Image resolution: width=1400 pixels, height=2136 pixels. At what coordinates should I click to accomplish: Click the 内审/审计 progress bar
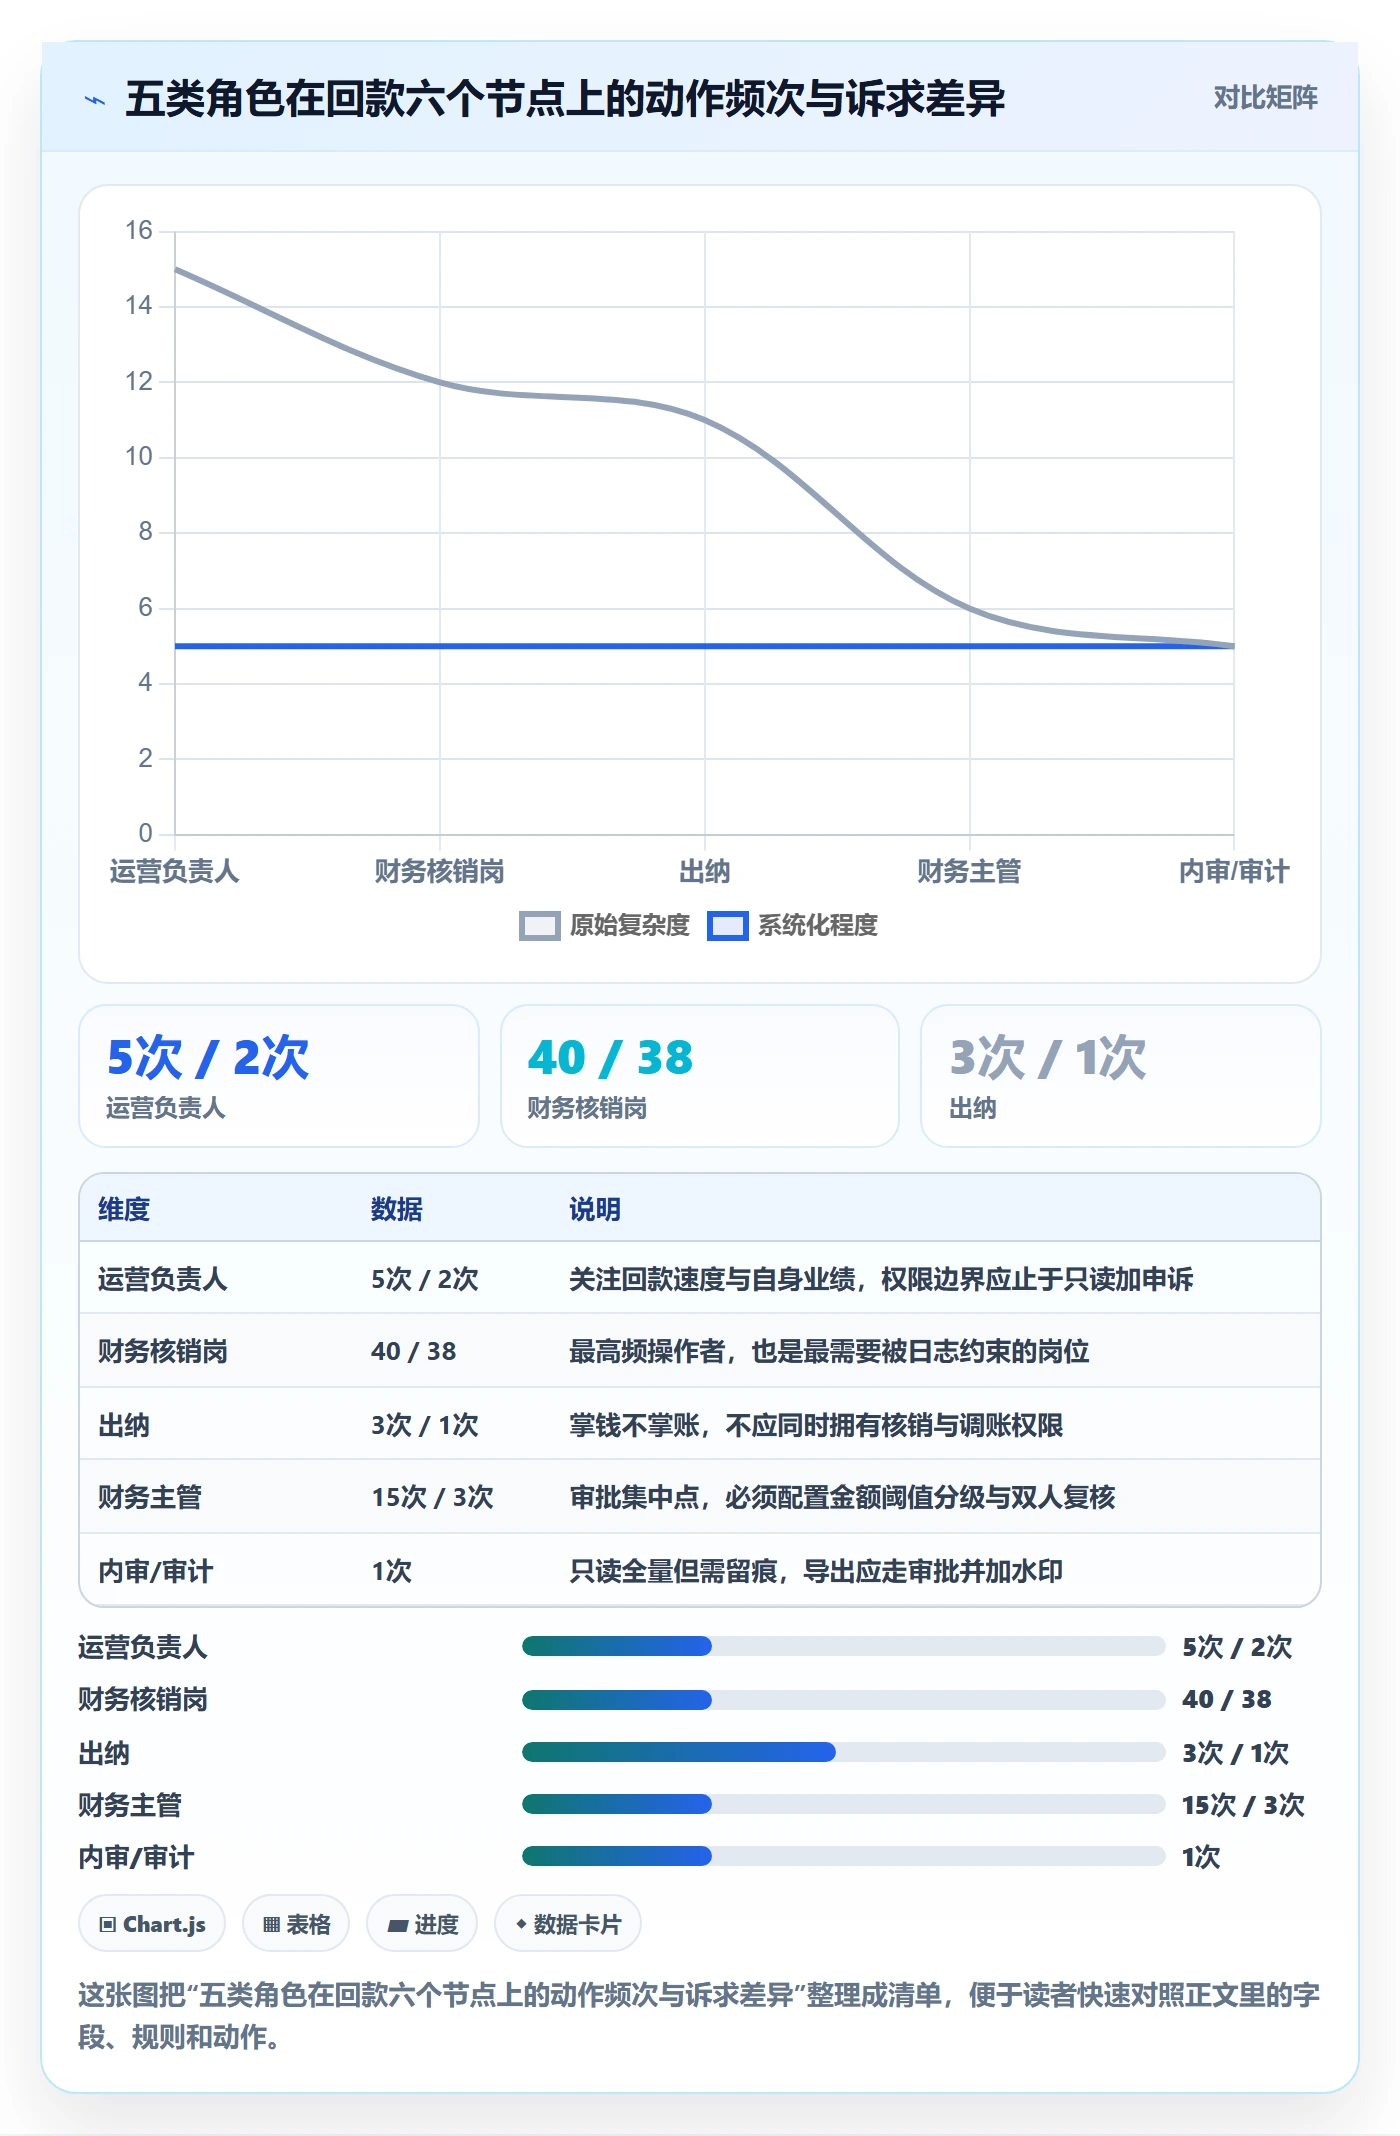(x=843, y=1856)
